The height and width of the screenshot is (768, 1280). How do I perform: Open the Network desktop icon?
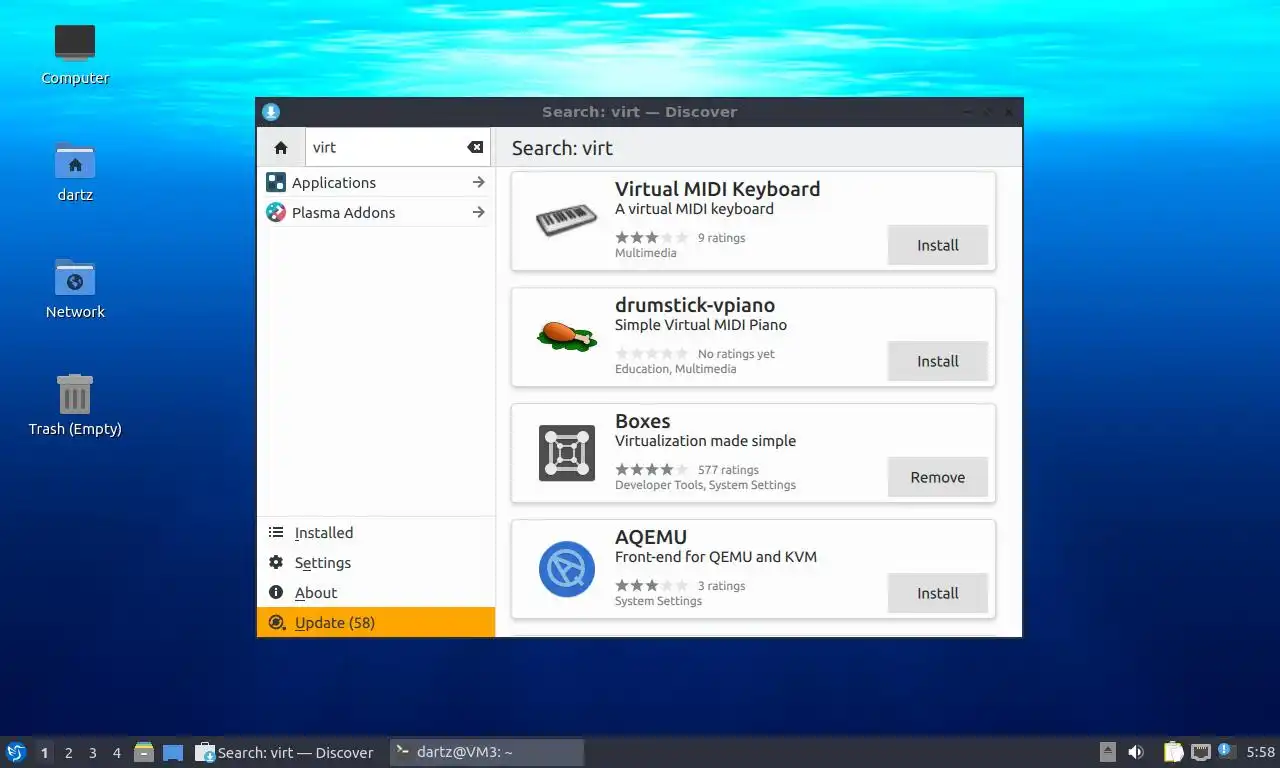(x=75, y=288)
